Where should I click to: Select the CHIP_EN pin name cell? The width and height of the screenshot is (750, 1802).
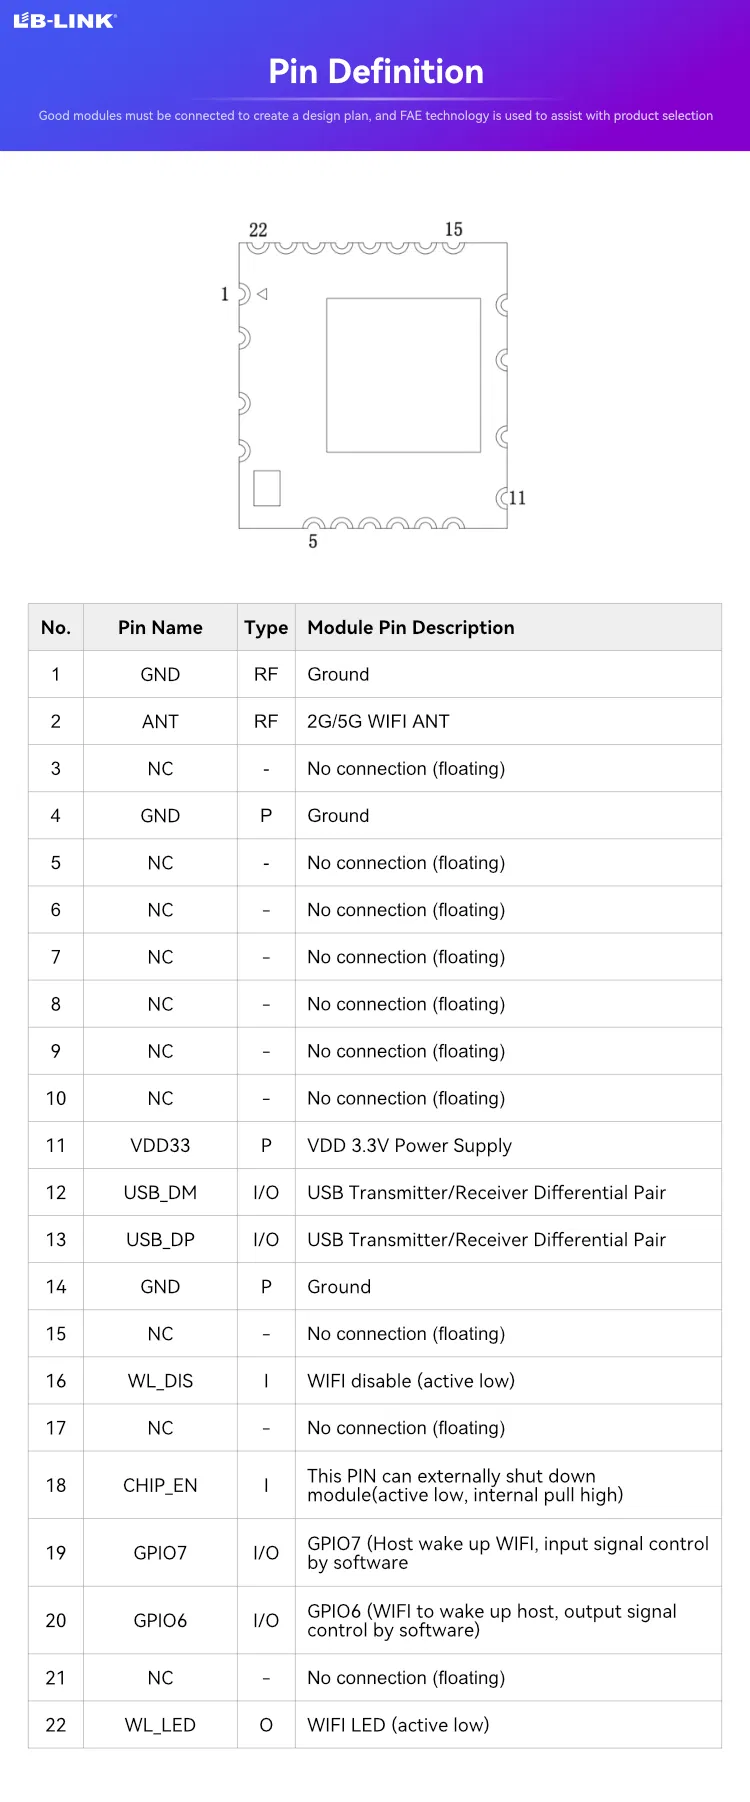coord(160,1486)
